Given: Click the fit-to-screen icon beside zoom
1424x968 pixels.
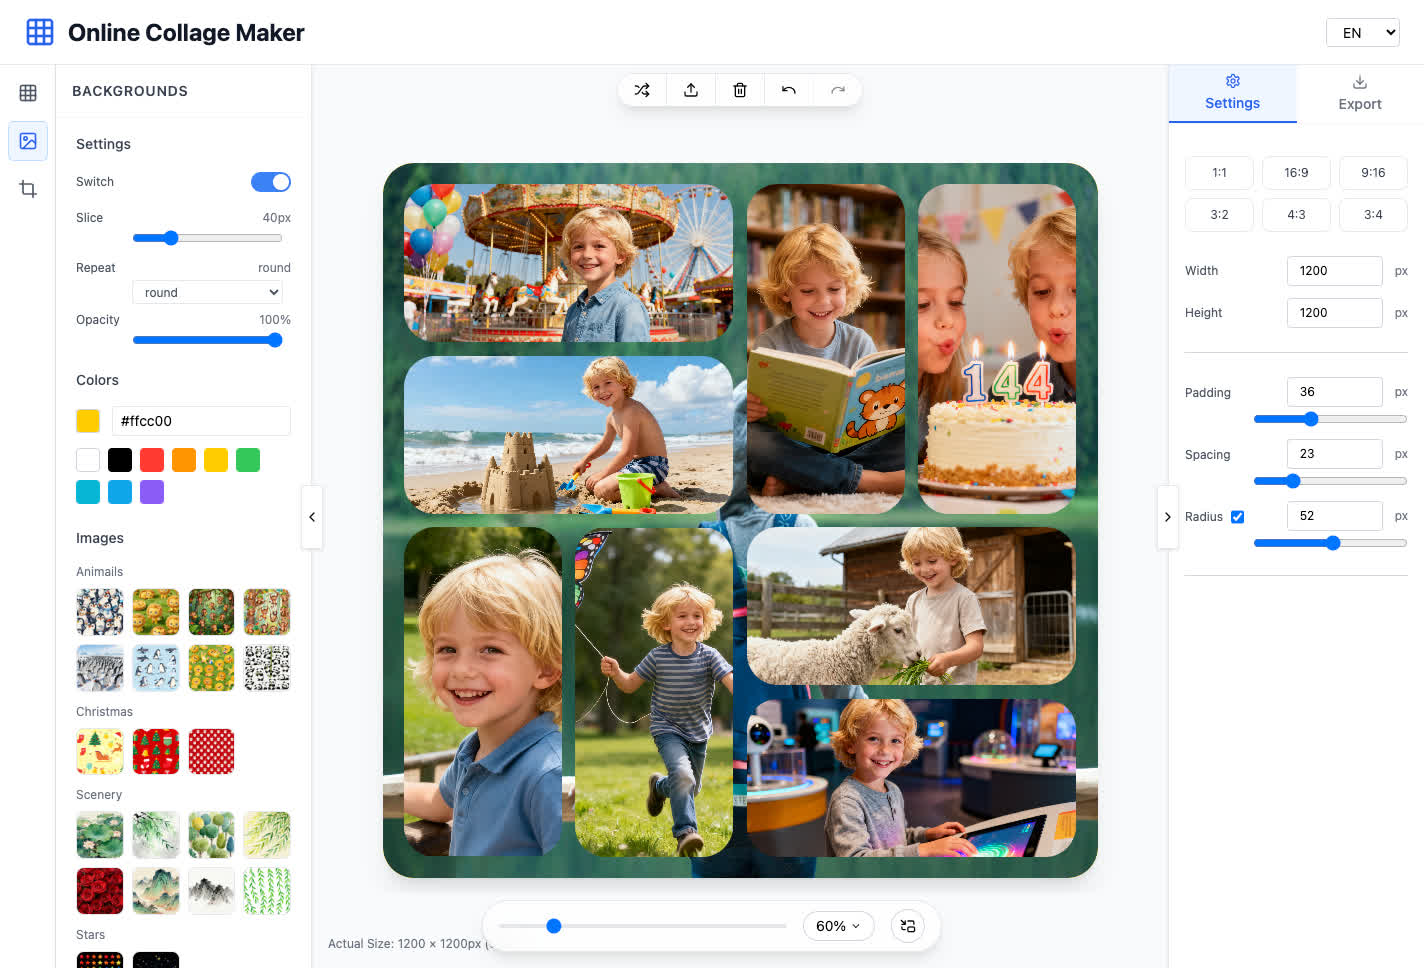Looking at the screenshot, I should [x=908, y=926].
